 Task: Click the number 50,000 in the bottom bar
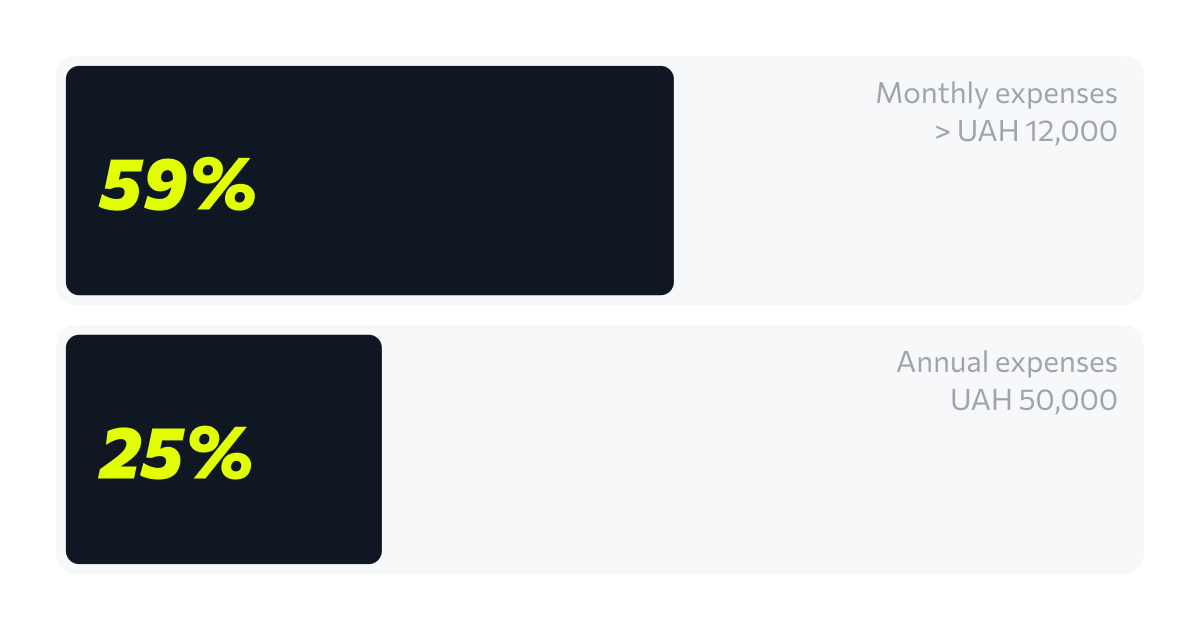coord(1068,400)
